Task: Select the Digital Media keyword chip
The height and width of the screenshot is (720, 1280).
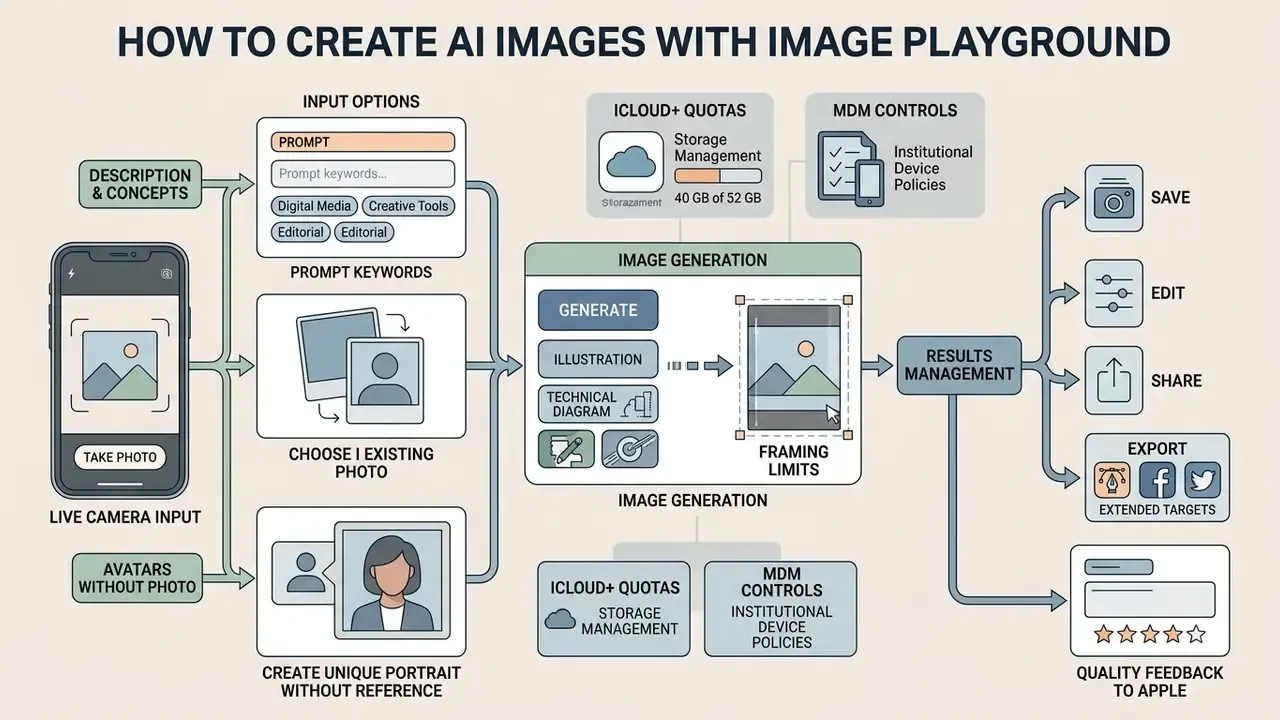Action: [315, 206]
